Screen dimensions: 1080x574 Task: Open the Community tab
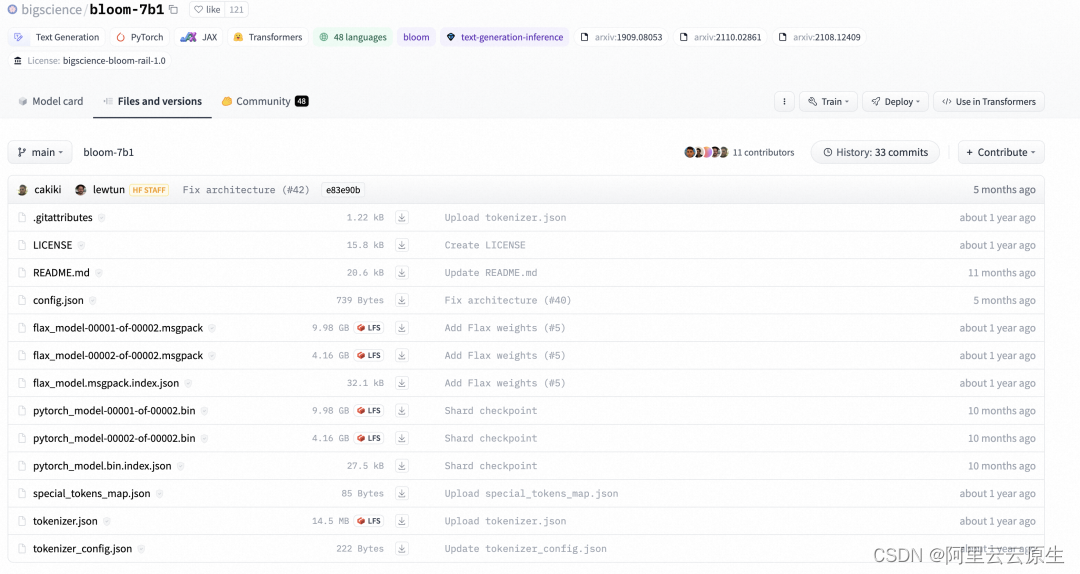coord(264,101)
